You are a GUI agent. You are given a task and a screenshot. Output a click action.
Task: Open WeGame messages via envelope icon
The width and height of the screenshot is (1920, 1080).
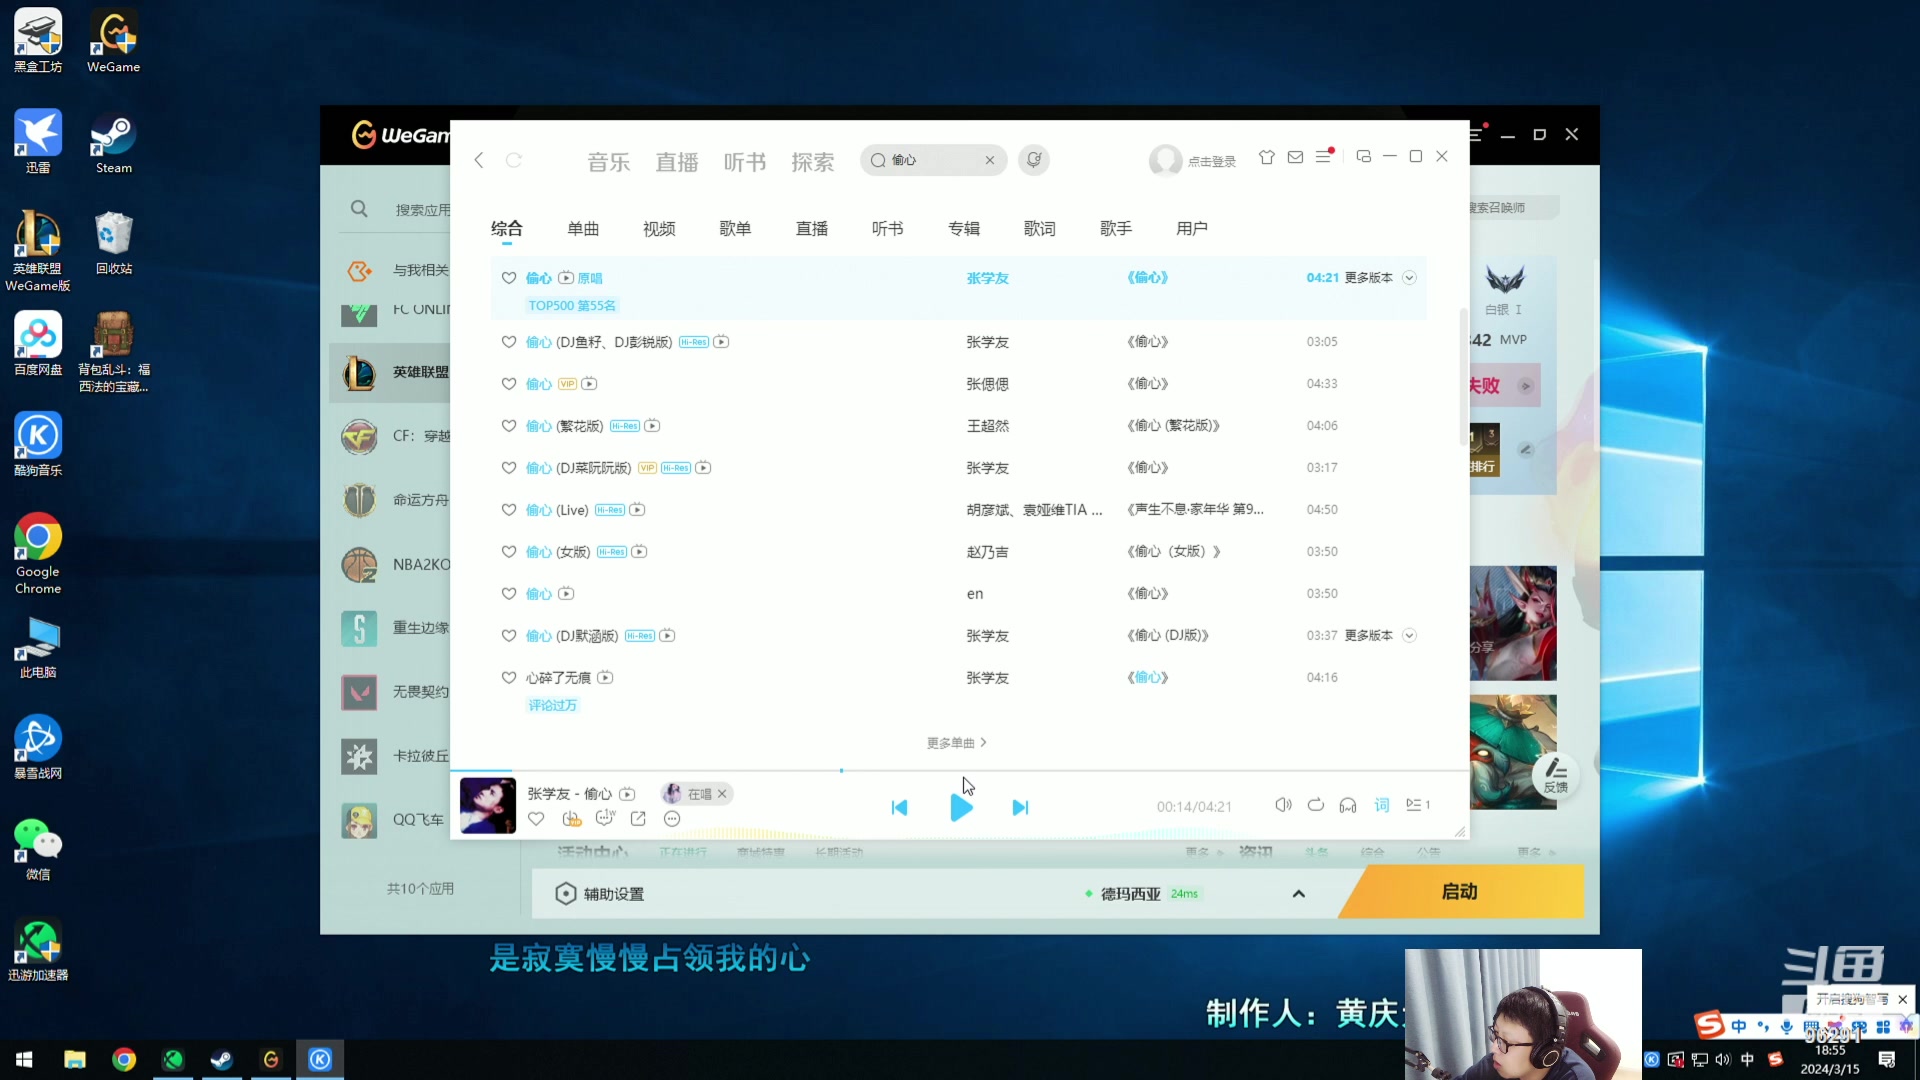coord(1294,157)
